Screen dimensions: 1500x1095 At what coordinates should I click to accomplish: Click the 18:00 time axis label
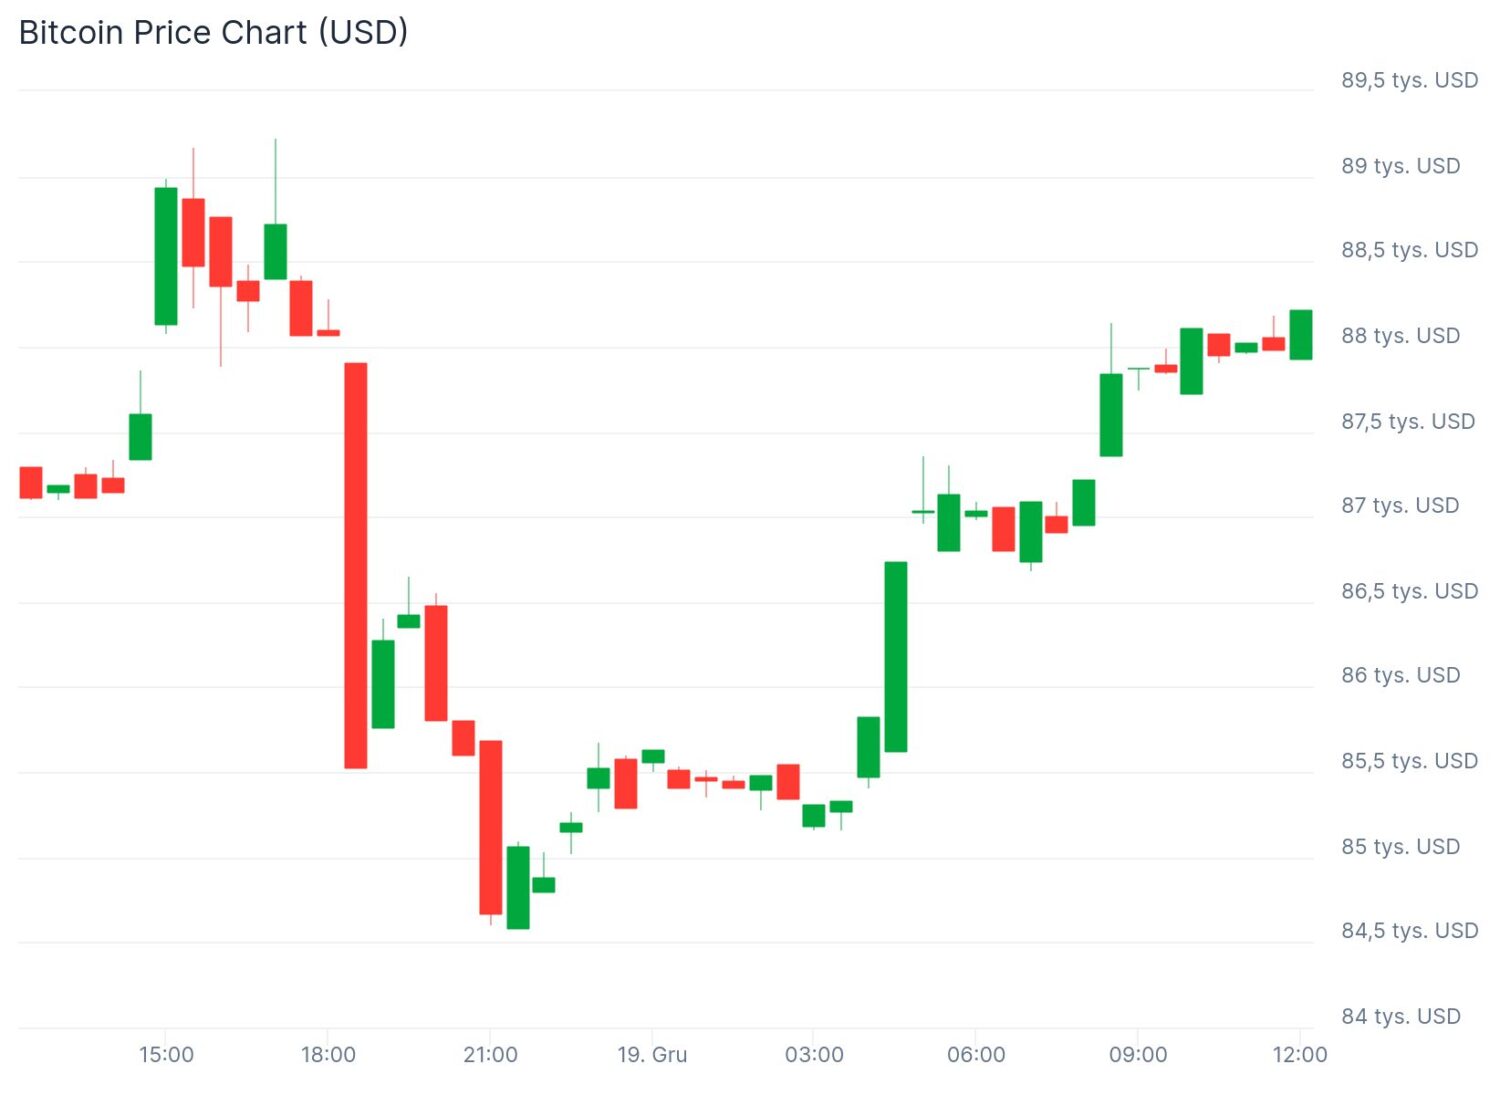(x=328, y=1054)
